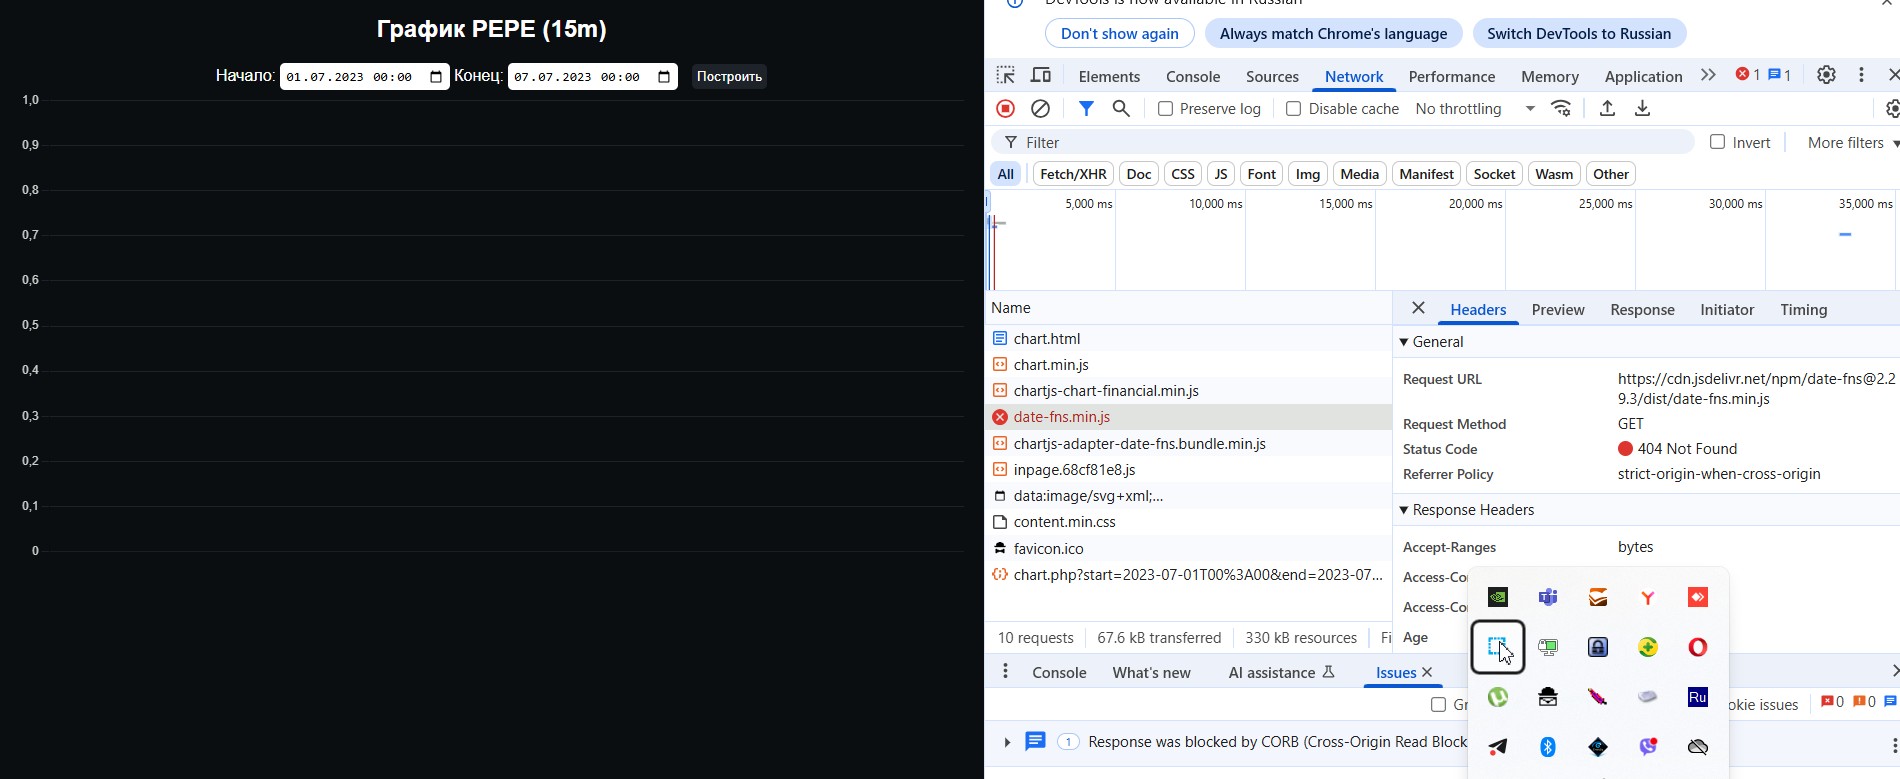Toggle the blue filter funnel icon

click(x=1086, y=108)
